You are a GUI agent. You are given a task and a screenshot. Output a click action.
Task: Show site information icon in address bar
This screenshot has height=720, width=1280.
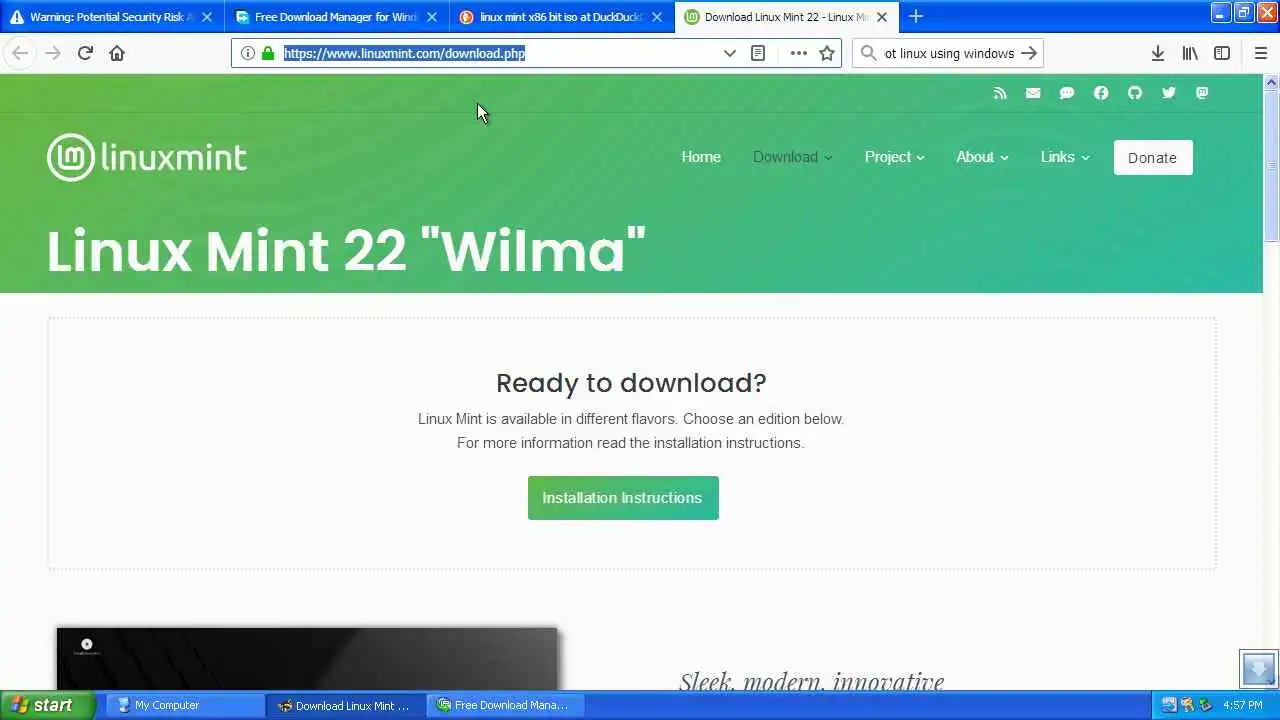pyautogui.click(x=248, y=53)
